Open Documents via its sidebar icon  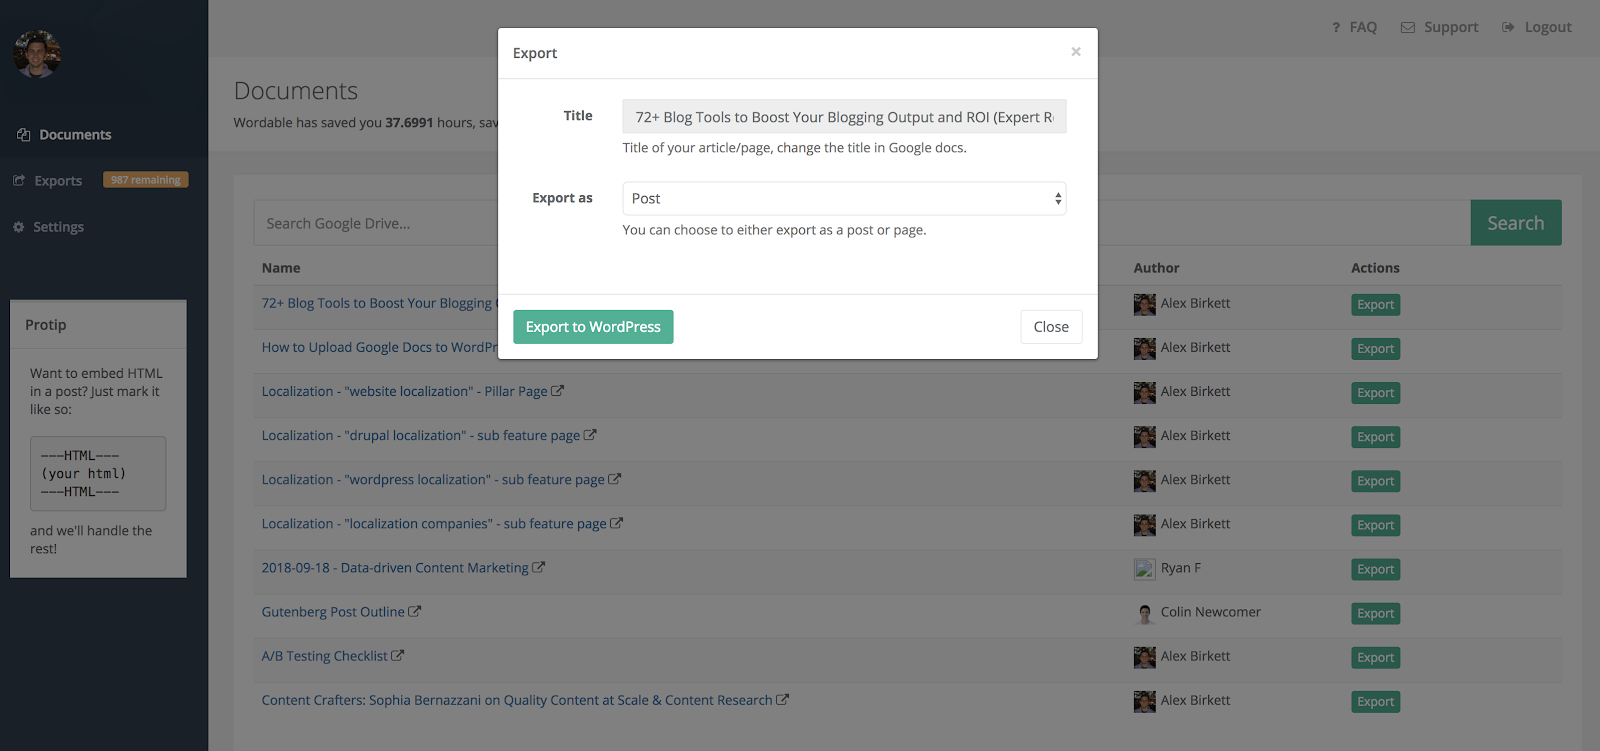click(x=23, y=135)
